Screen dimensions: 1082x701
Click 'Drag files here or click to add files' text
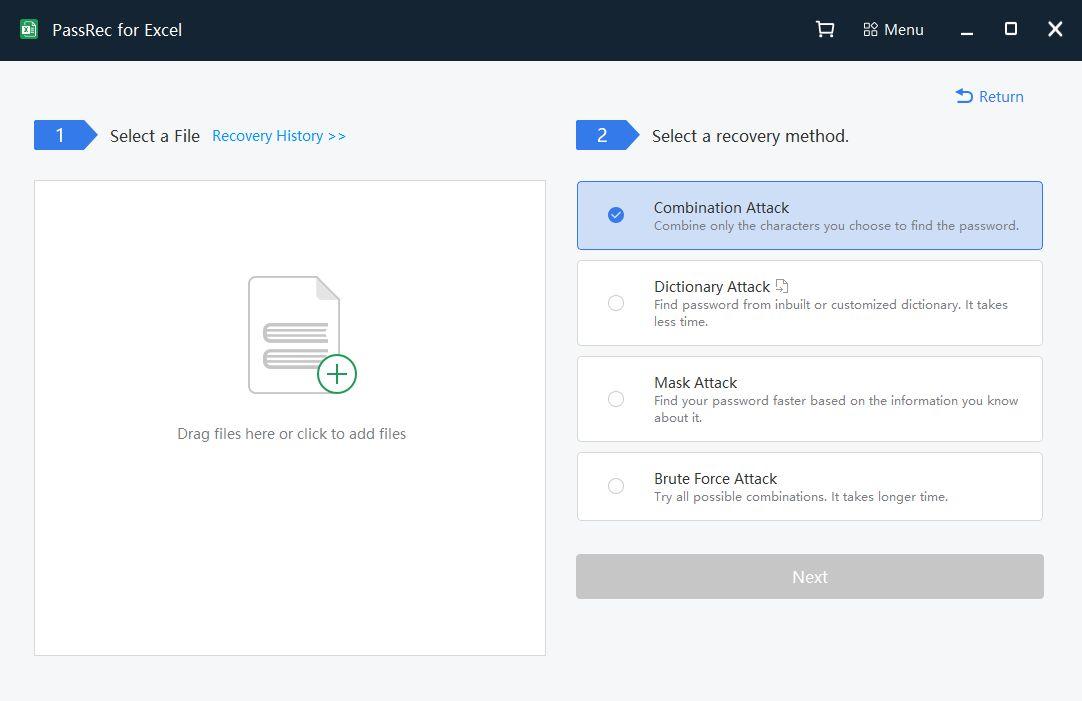pos(291,434)
